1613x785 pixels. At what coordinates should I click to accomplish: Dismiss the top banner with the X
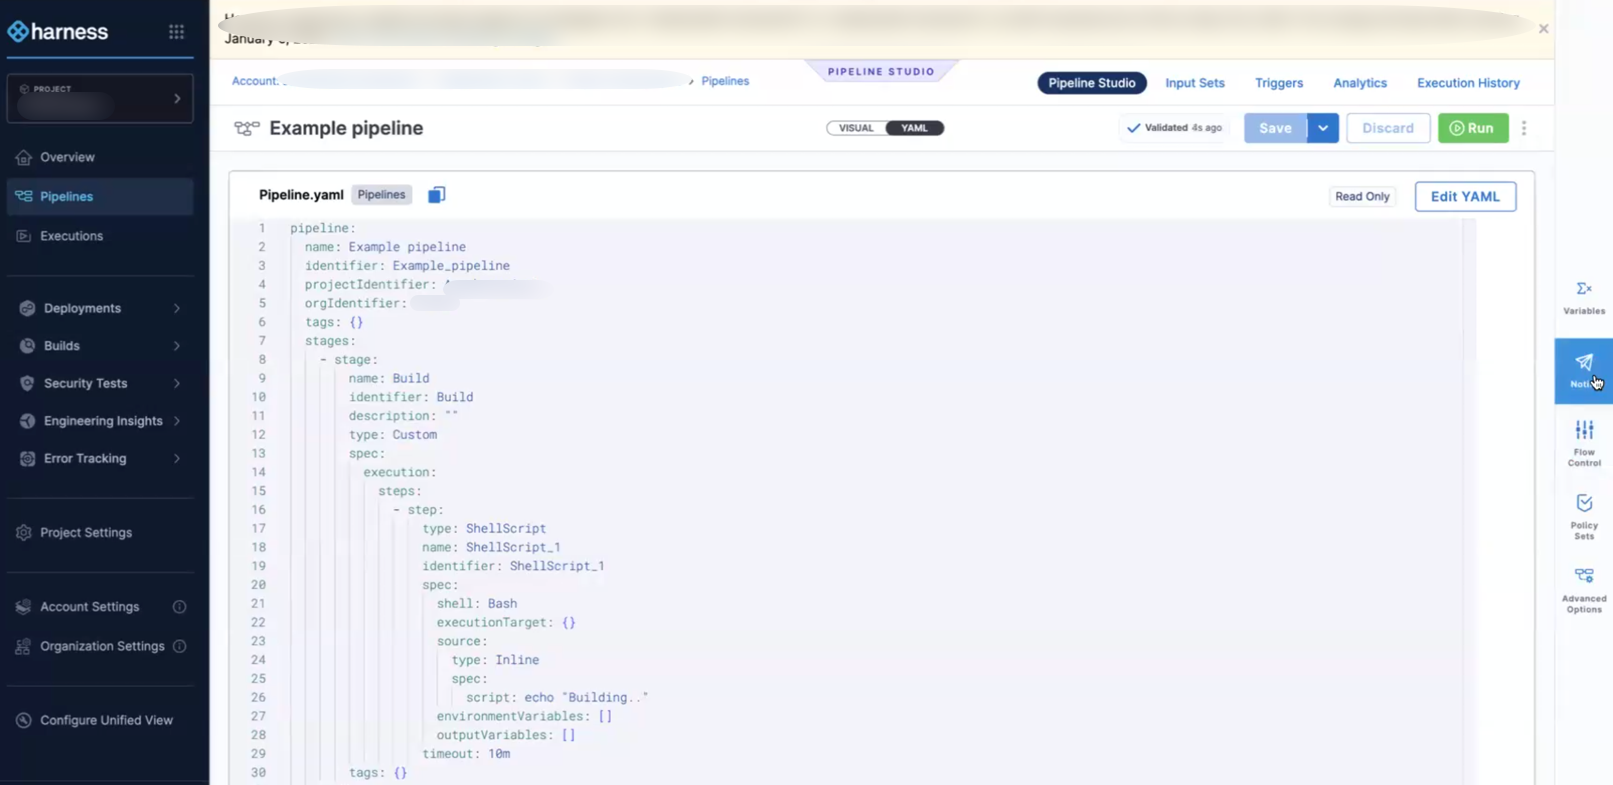click(x=1543, y=29)
